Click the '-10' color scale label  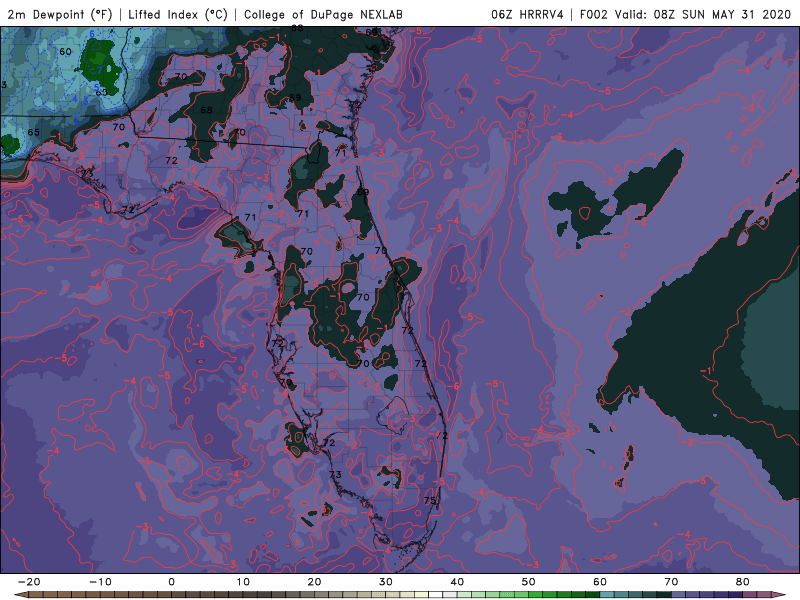click(100, 582)
